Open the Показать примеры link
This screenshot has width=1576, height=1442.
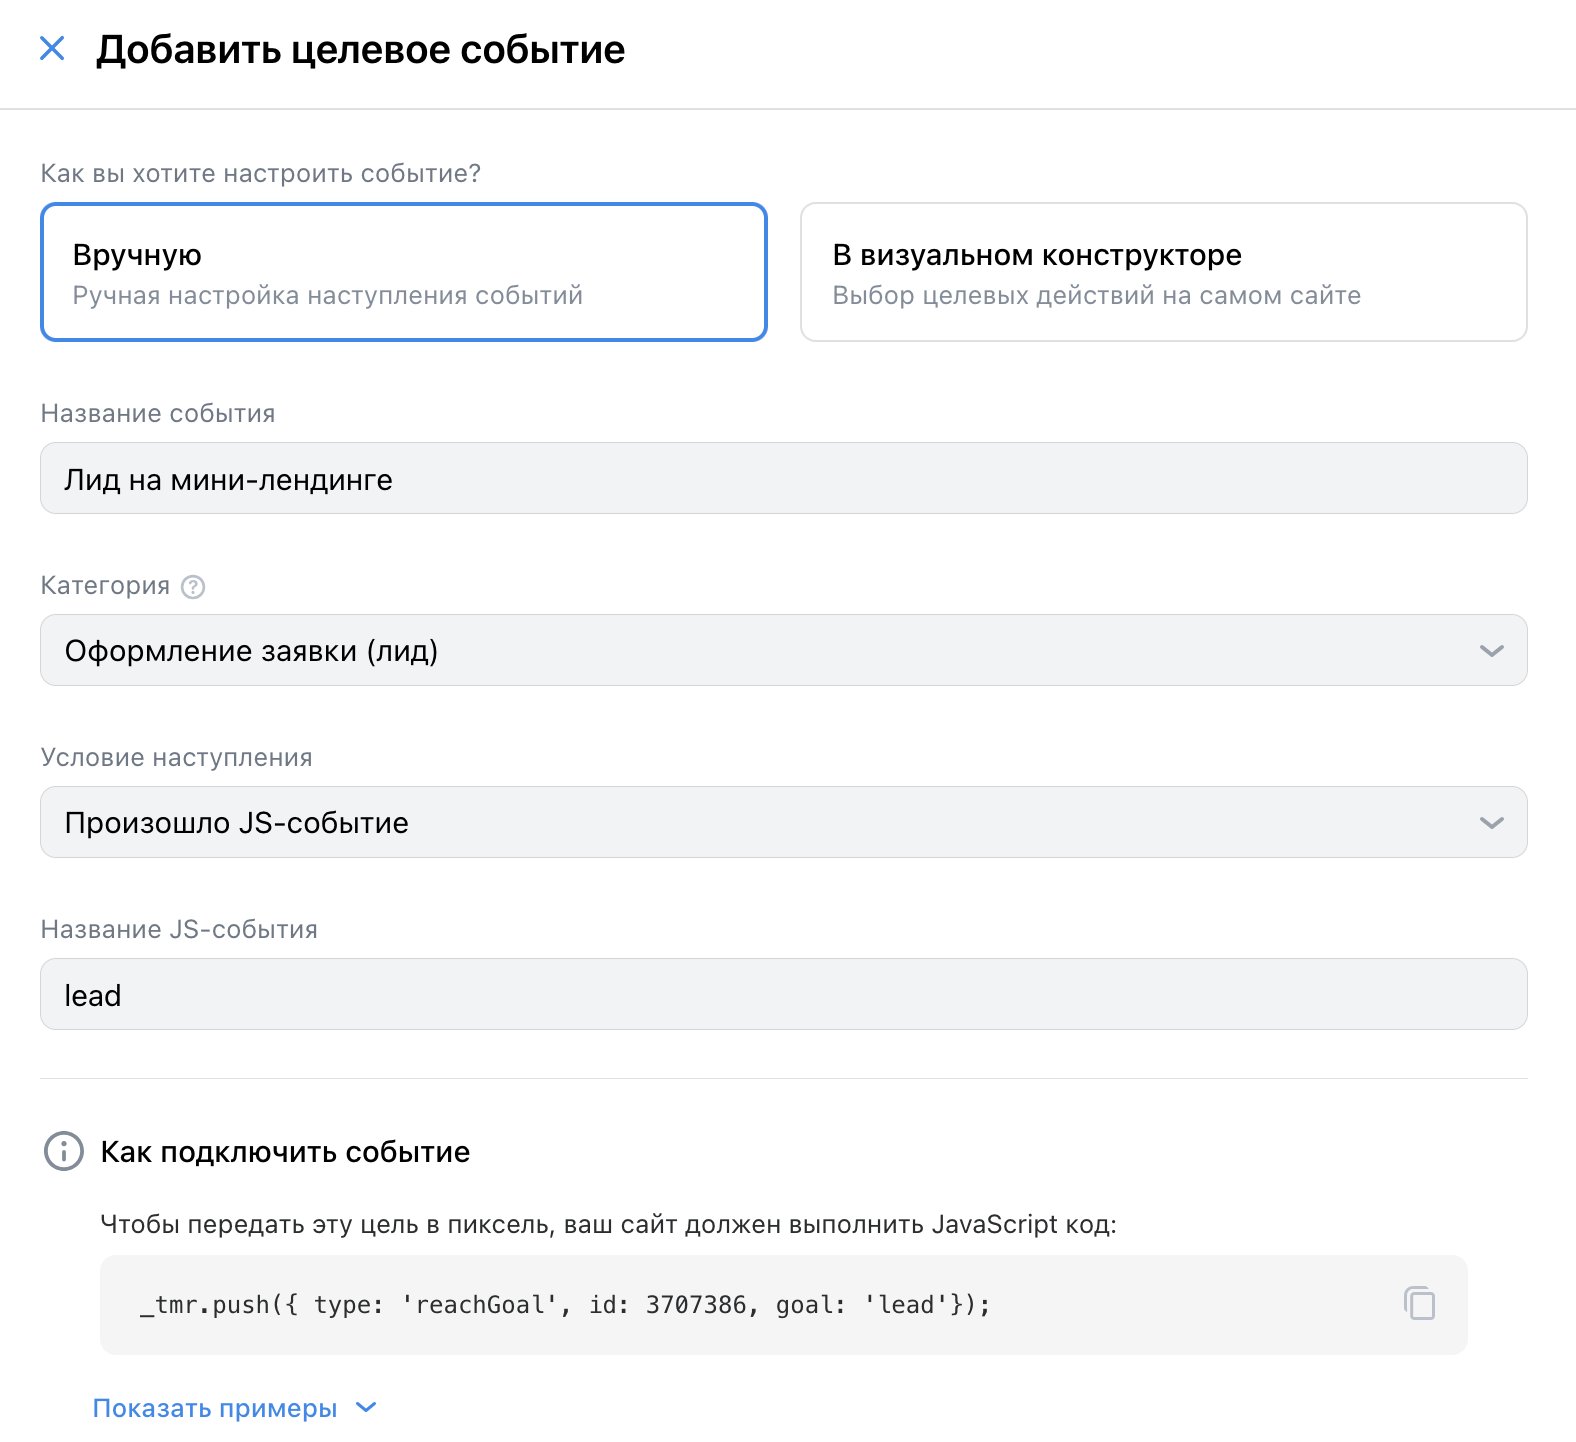tap(215, 1408)
